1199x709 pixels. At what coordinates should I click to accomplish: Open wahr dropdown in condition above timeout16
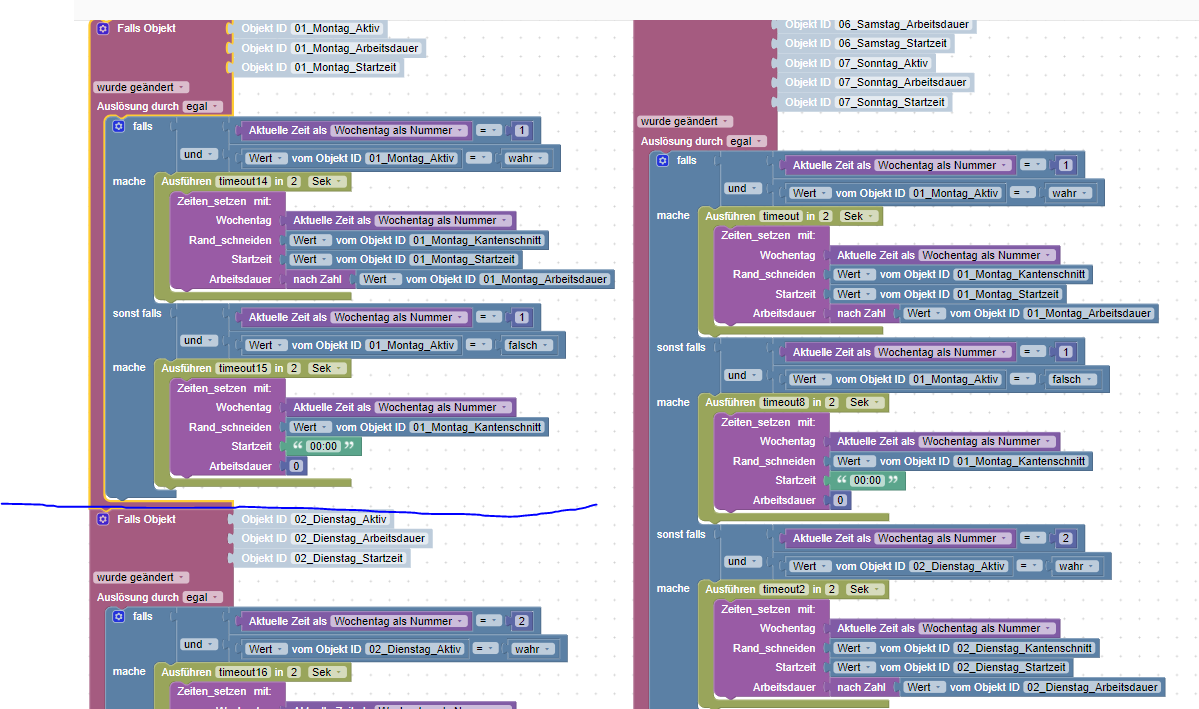point(533,649)
